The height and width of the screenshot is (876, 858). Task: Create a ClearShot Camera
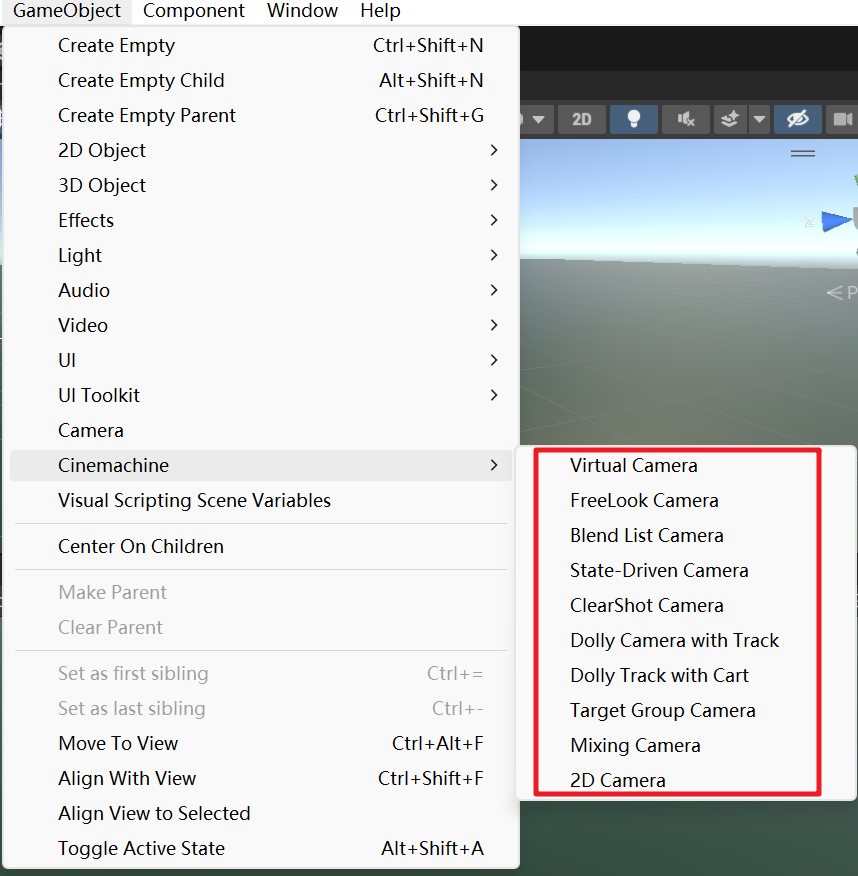click(x=685, y=606)
